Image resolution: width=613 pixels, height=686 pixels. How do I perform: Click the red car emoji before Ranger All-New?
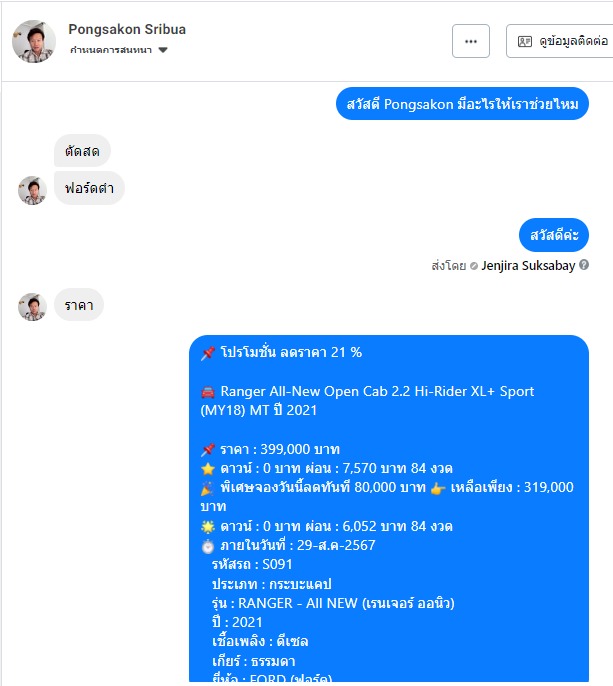click(208, 392)
